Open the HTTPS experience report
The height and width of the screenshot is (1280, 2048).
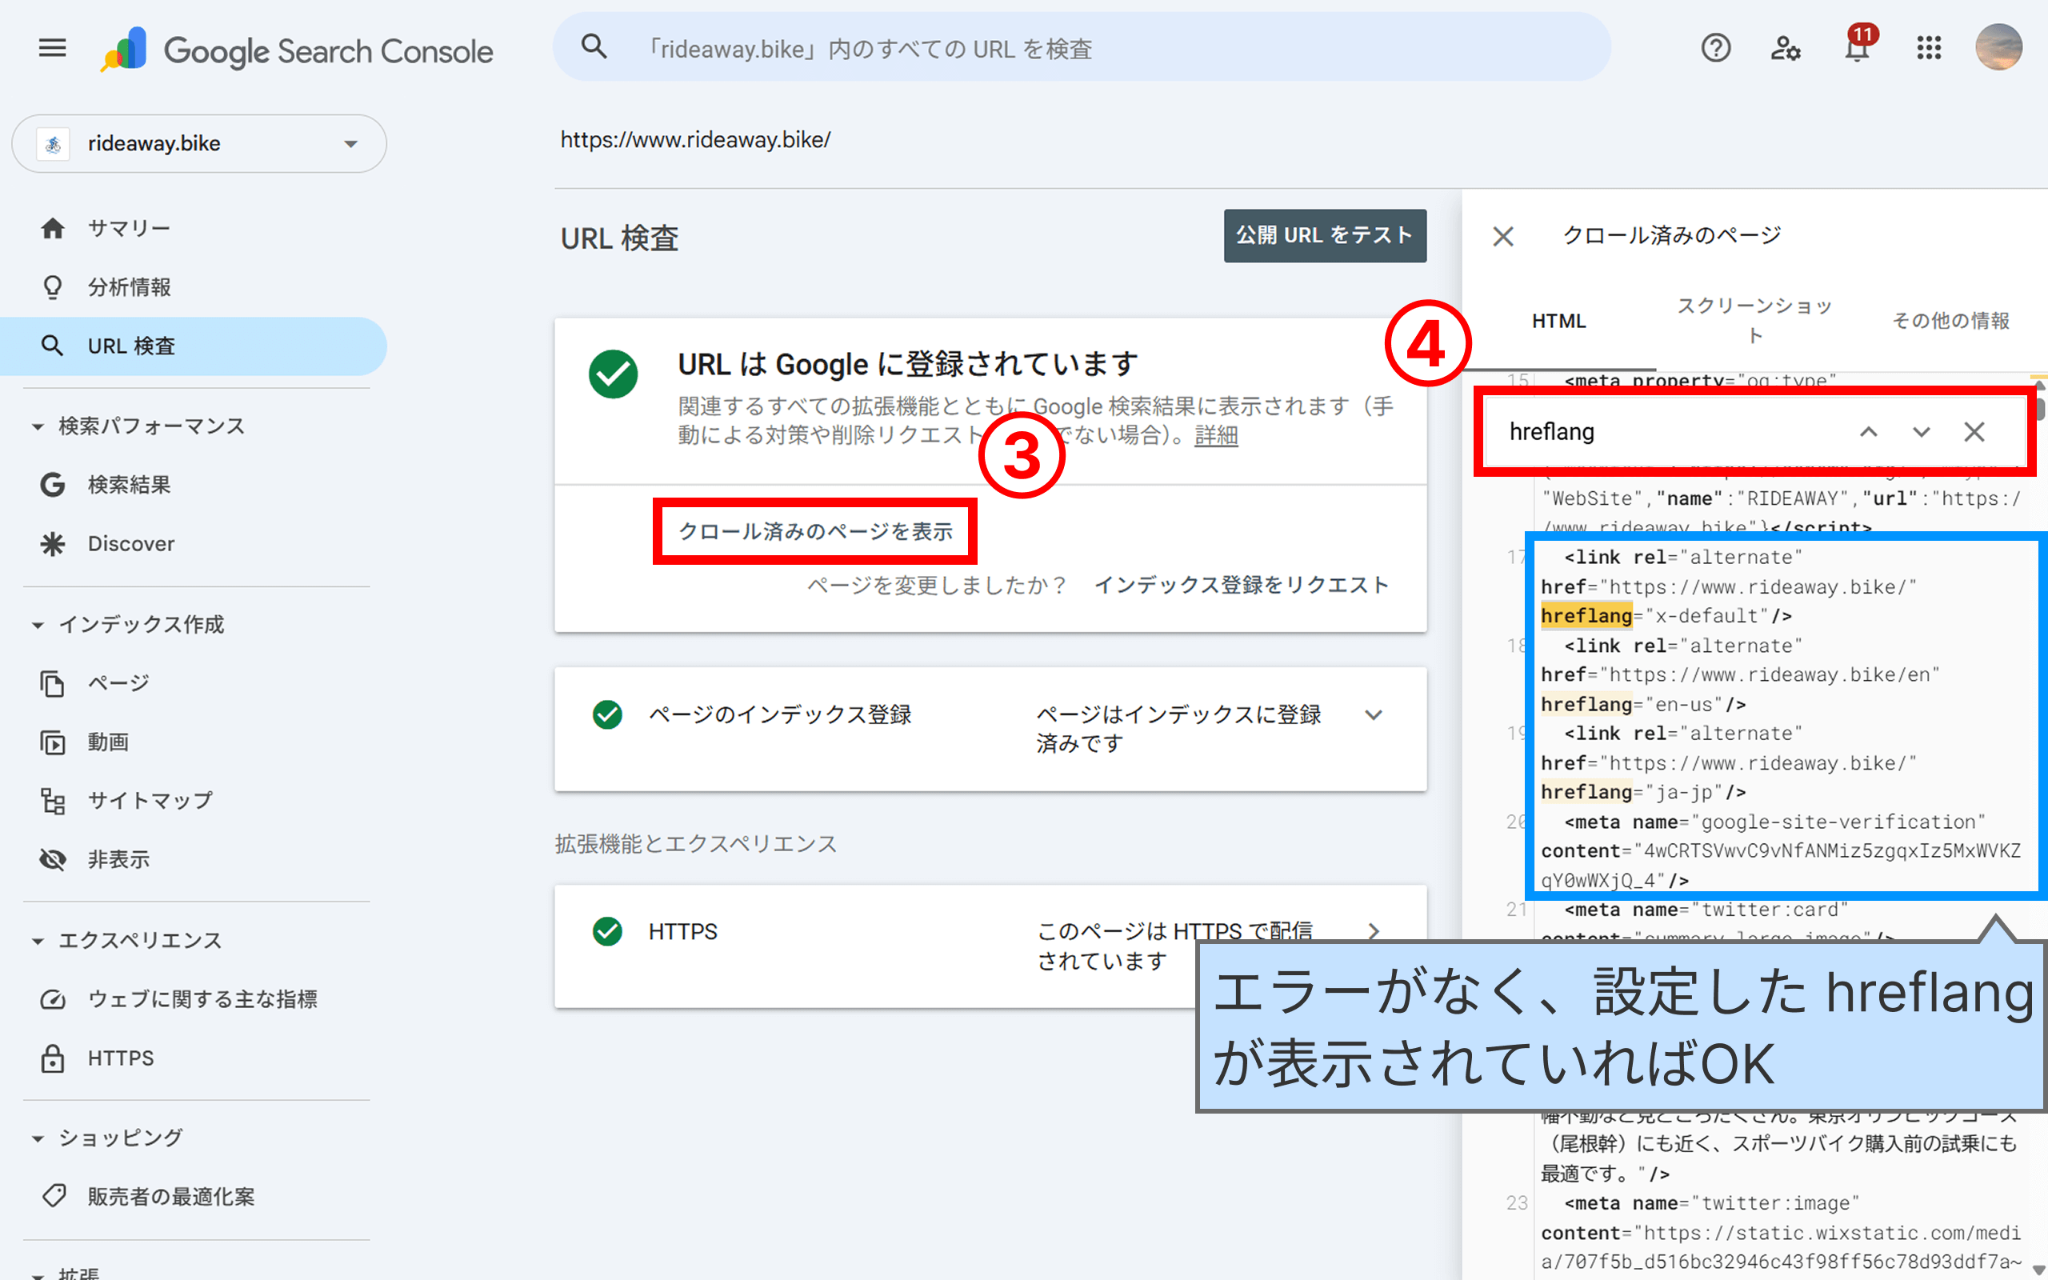point(120,1058)
